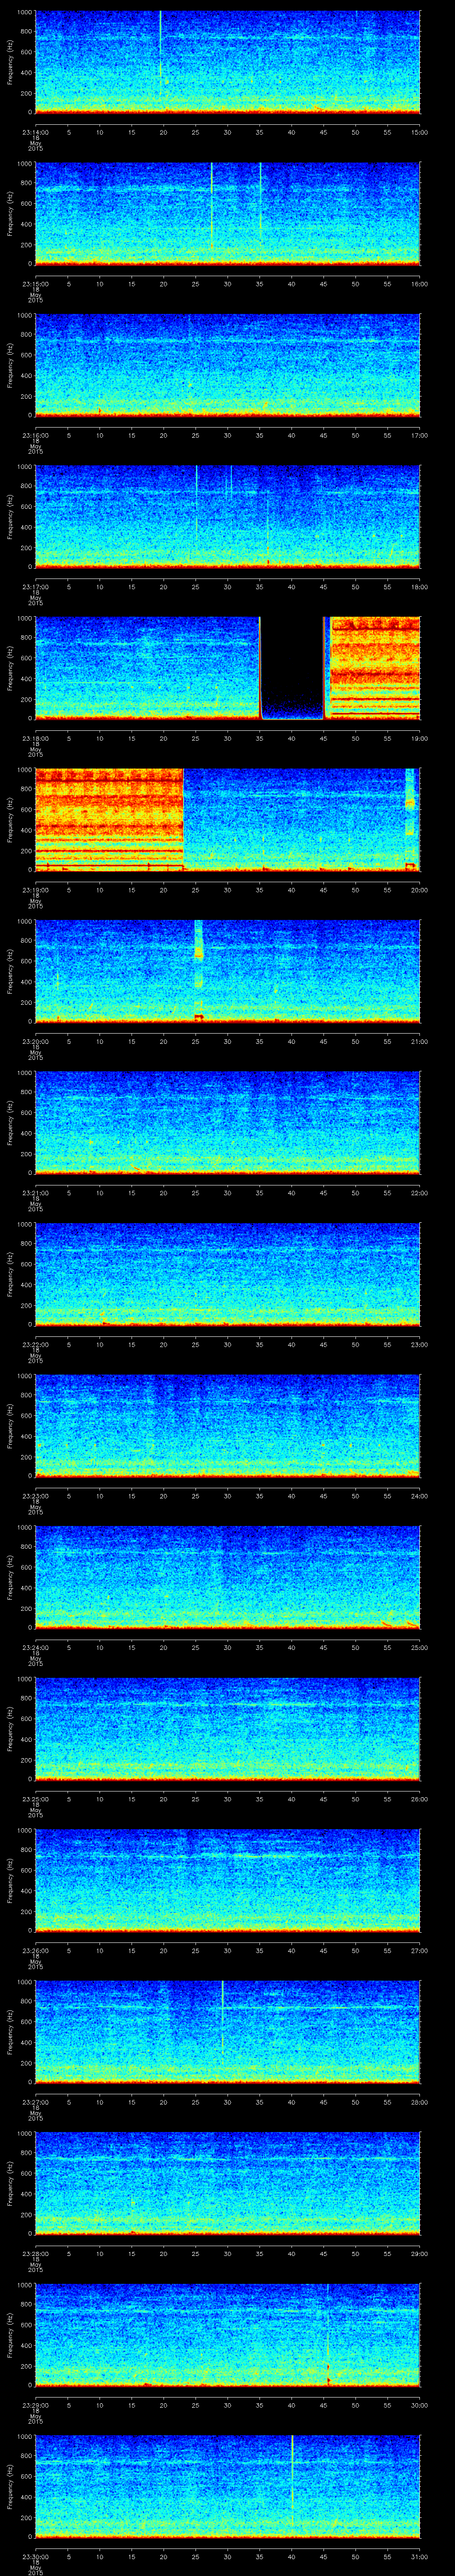Screen dimensions: 455x2576
Task: Click the "23:30:00" start time label
Action: [35, 2556]
